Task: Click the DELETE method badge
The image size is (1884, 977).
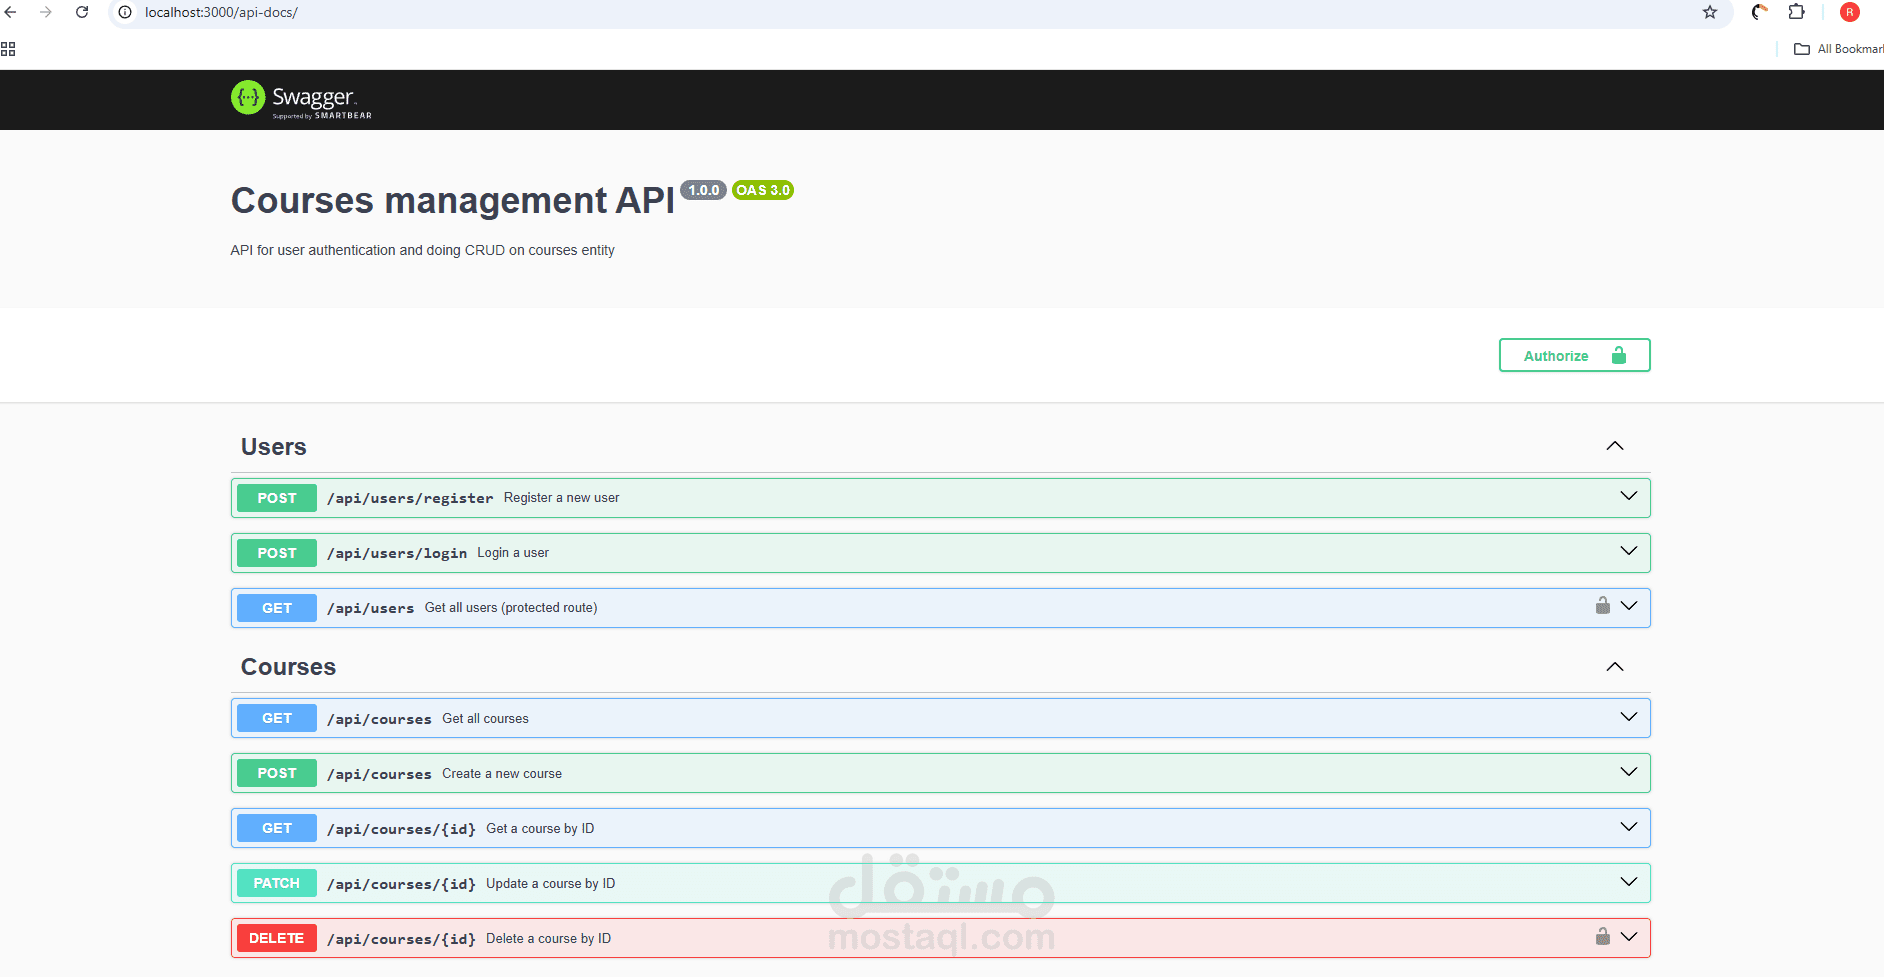Action: point(277,938)
